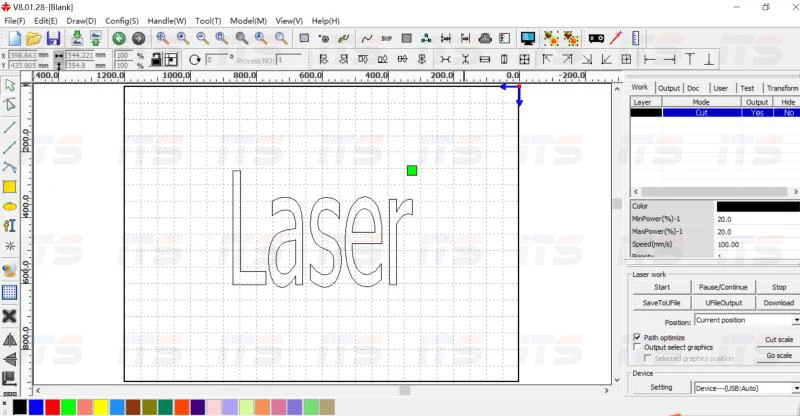
Task: Click the Start button in Laser work
Action: point(662,287)
